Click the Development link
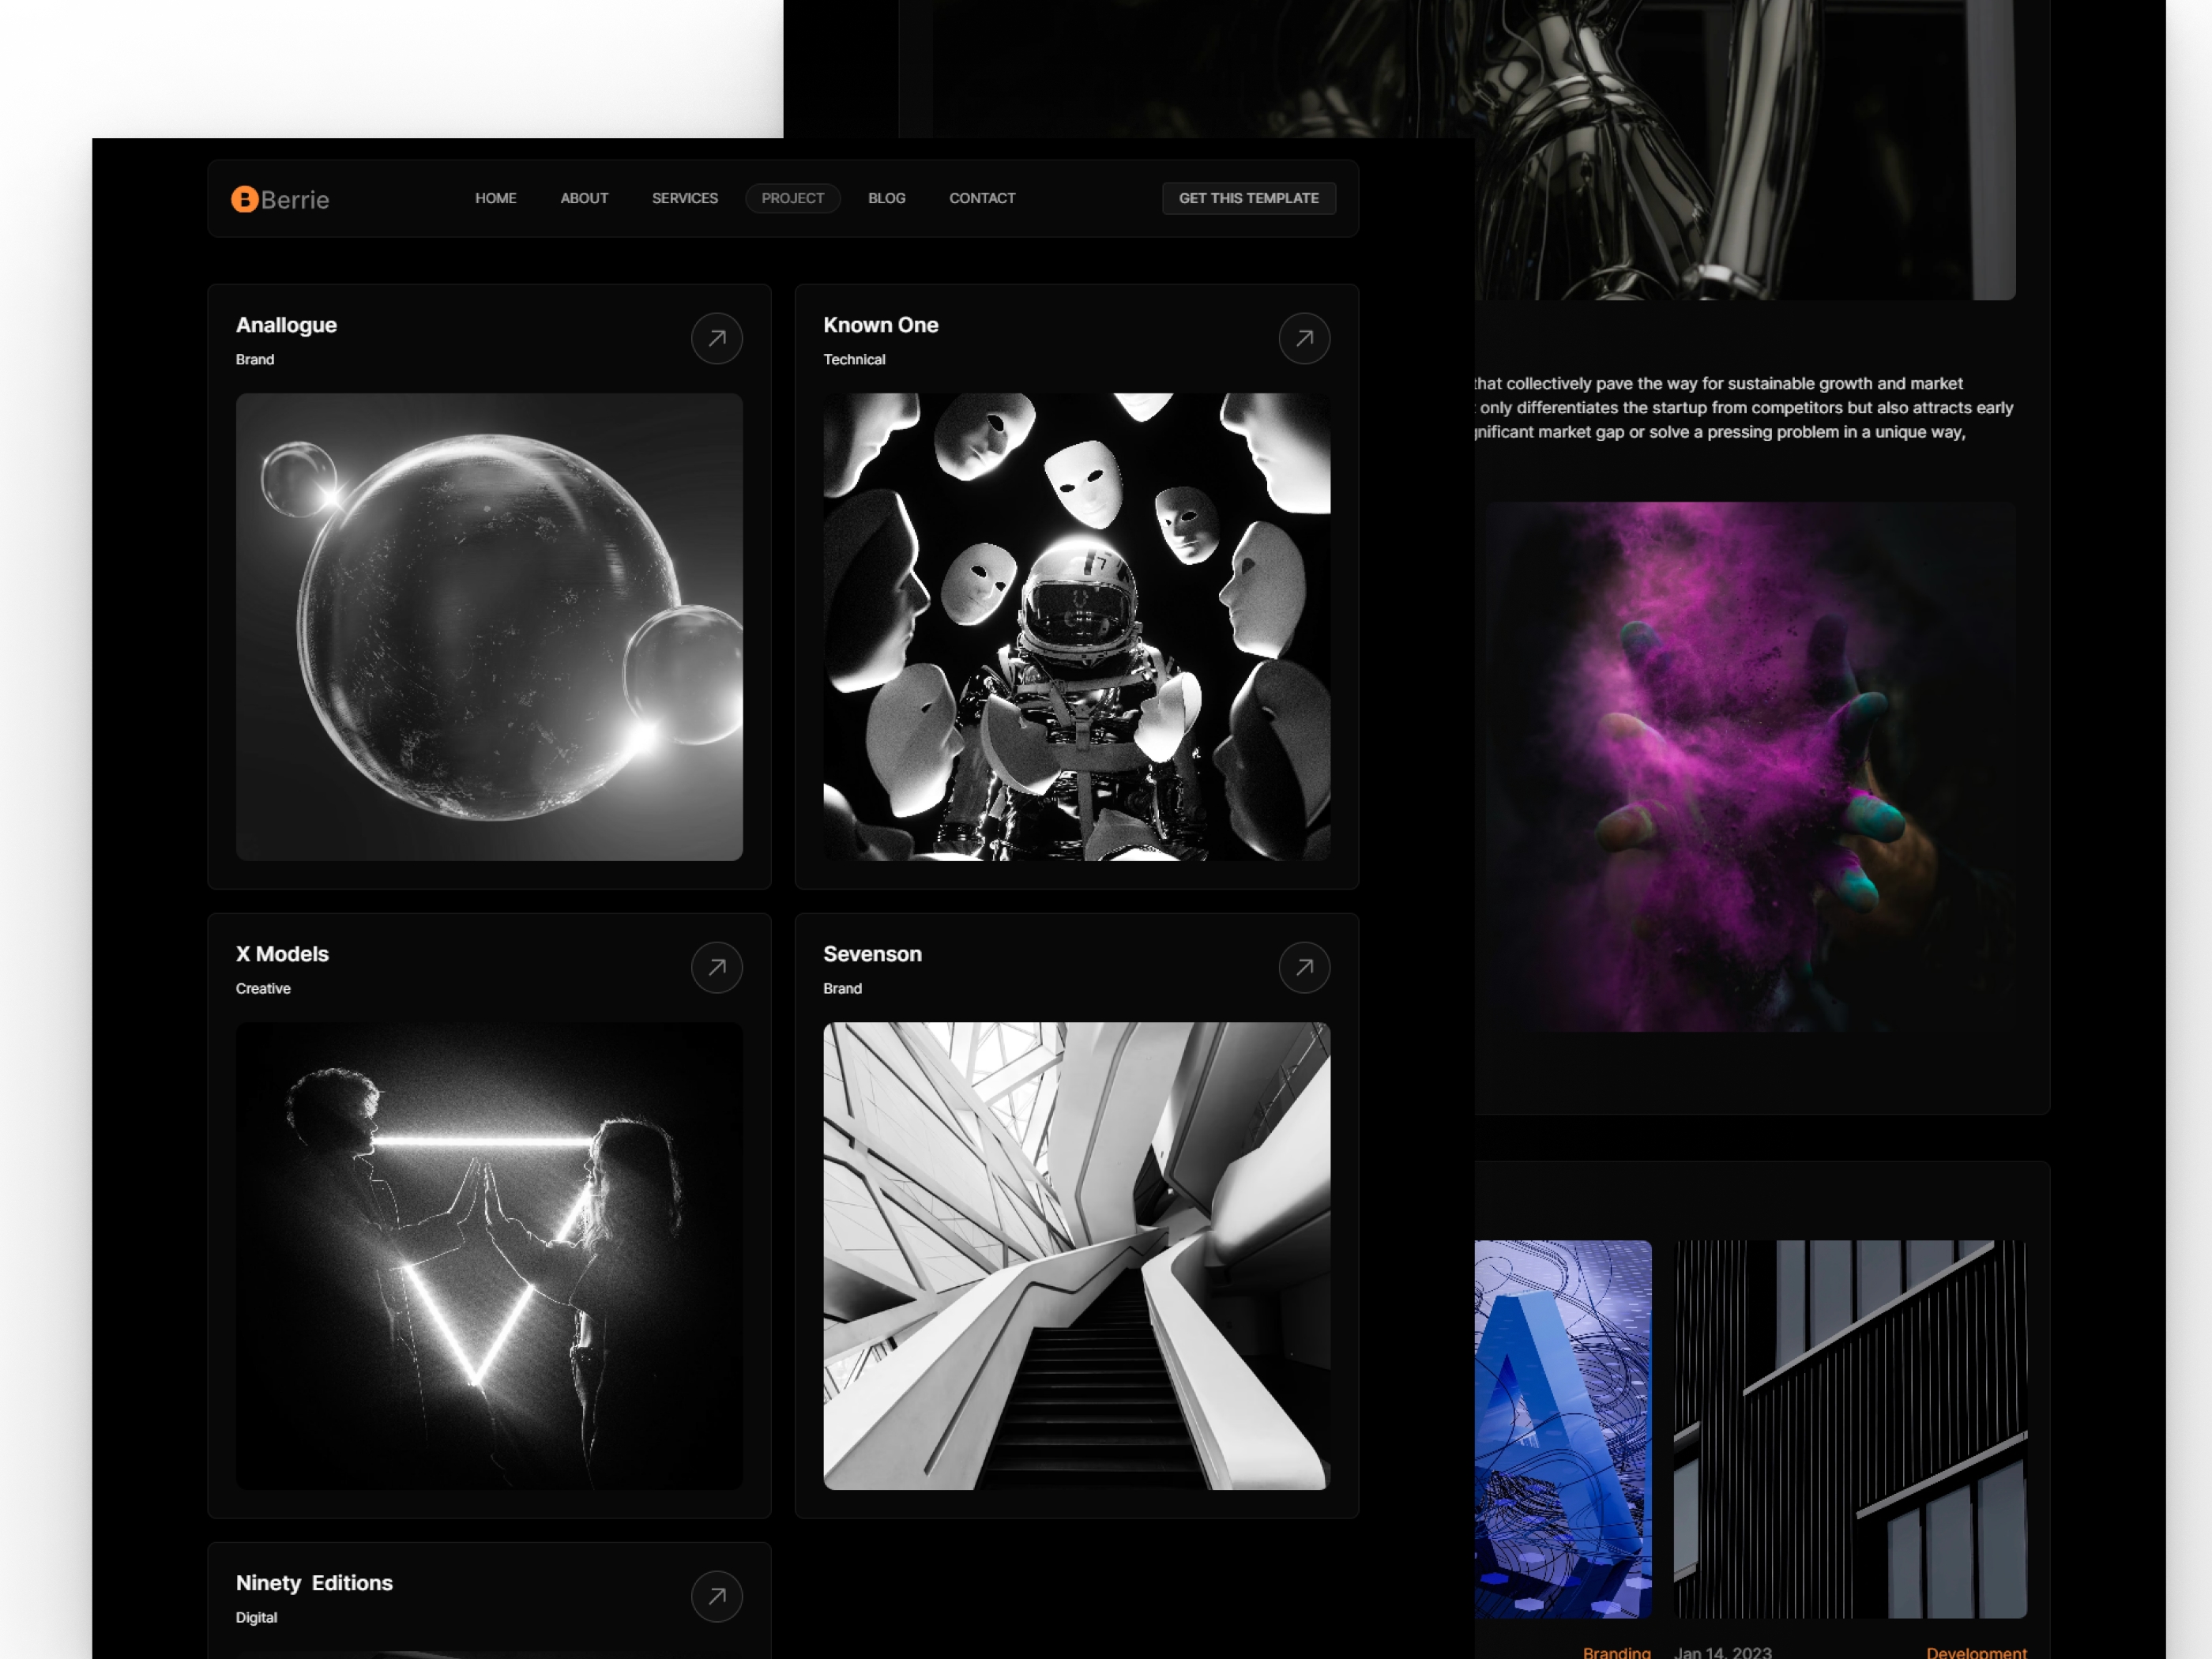Image resolution: width=2212 pixels, height=1659 pixels. pos(1979,1652)
